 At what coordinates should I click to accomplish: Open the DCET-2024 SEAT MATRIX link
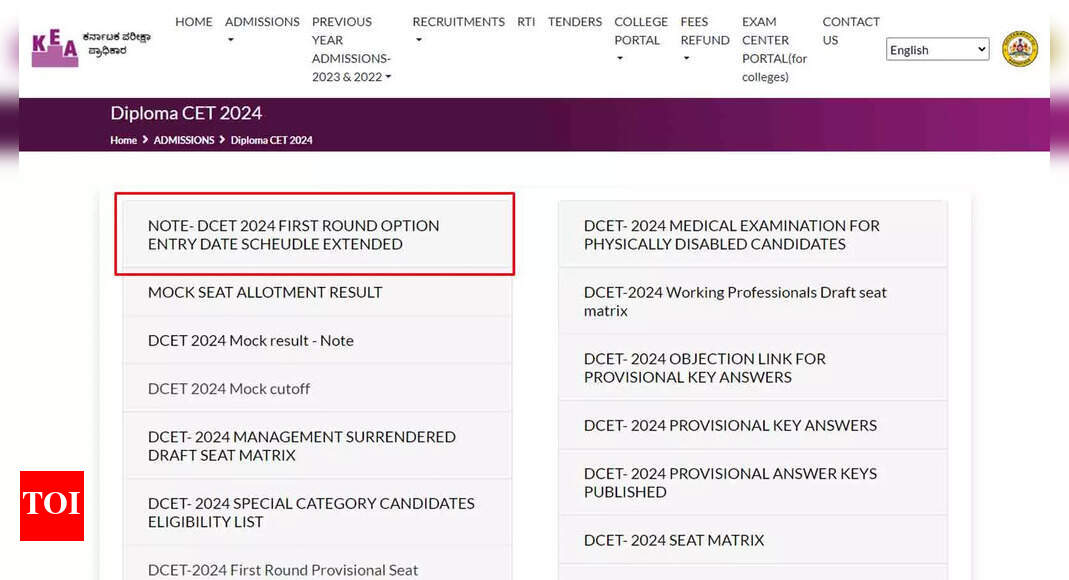674,540
